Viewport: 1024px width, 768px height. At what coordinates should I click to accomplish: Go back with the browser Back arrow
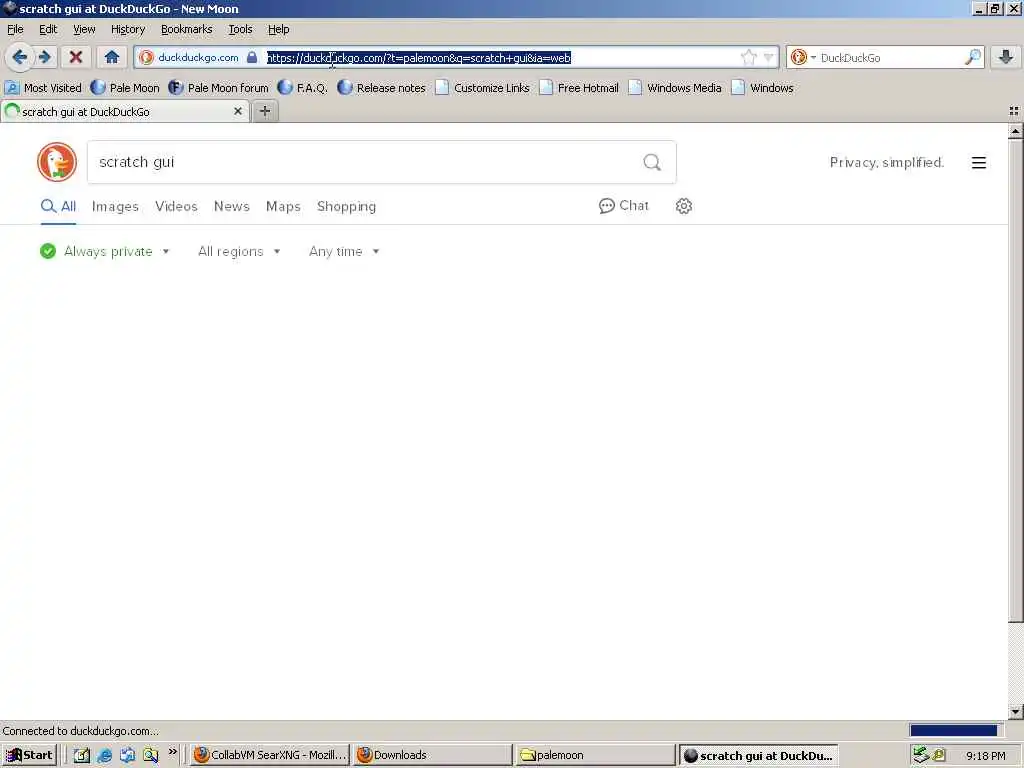pos(20,57)
